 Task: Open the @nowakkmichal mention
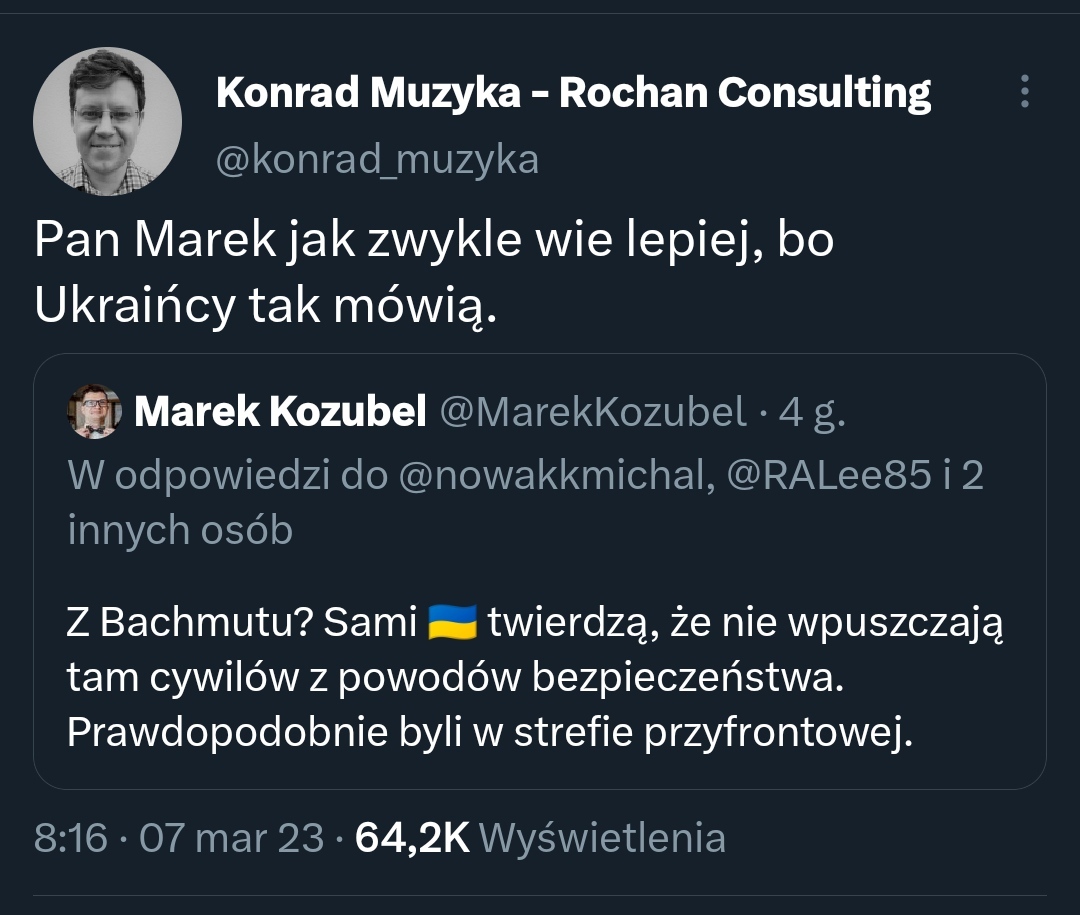click(x=554, y=475)
